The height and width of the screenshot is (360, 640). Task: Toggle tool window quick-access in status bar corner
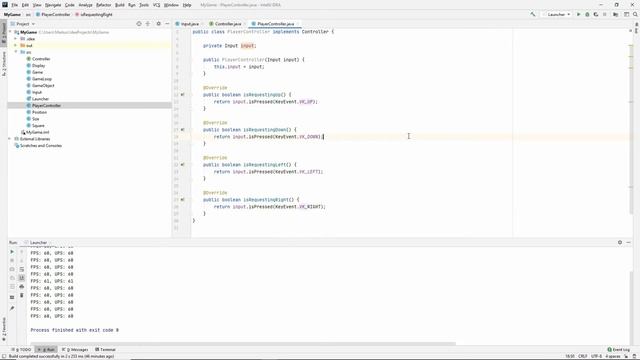point(4,356)
